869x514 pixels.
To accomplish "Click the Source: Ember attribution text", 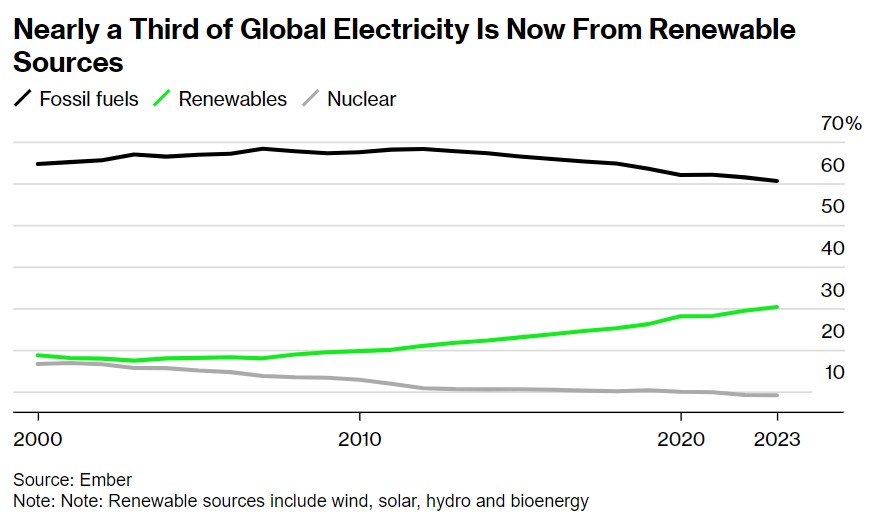I will coord(72,480).
